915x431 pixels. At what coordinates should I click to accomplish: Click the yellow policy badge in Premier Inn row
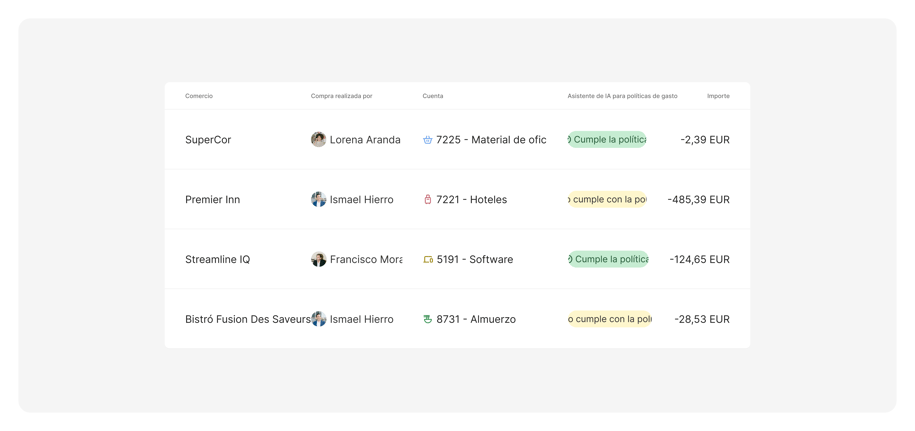point(607,199)
